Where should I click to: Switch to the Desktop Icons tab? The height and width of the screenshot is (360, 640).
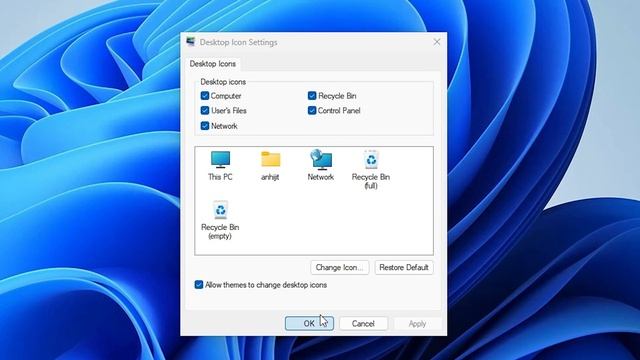point(213,64)
